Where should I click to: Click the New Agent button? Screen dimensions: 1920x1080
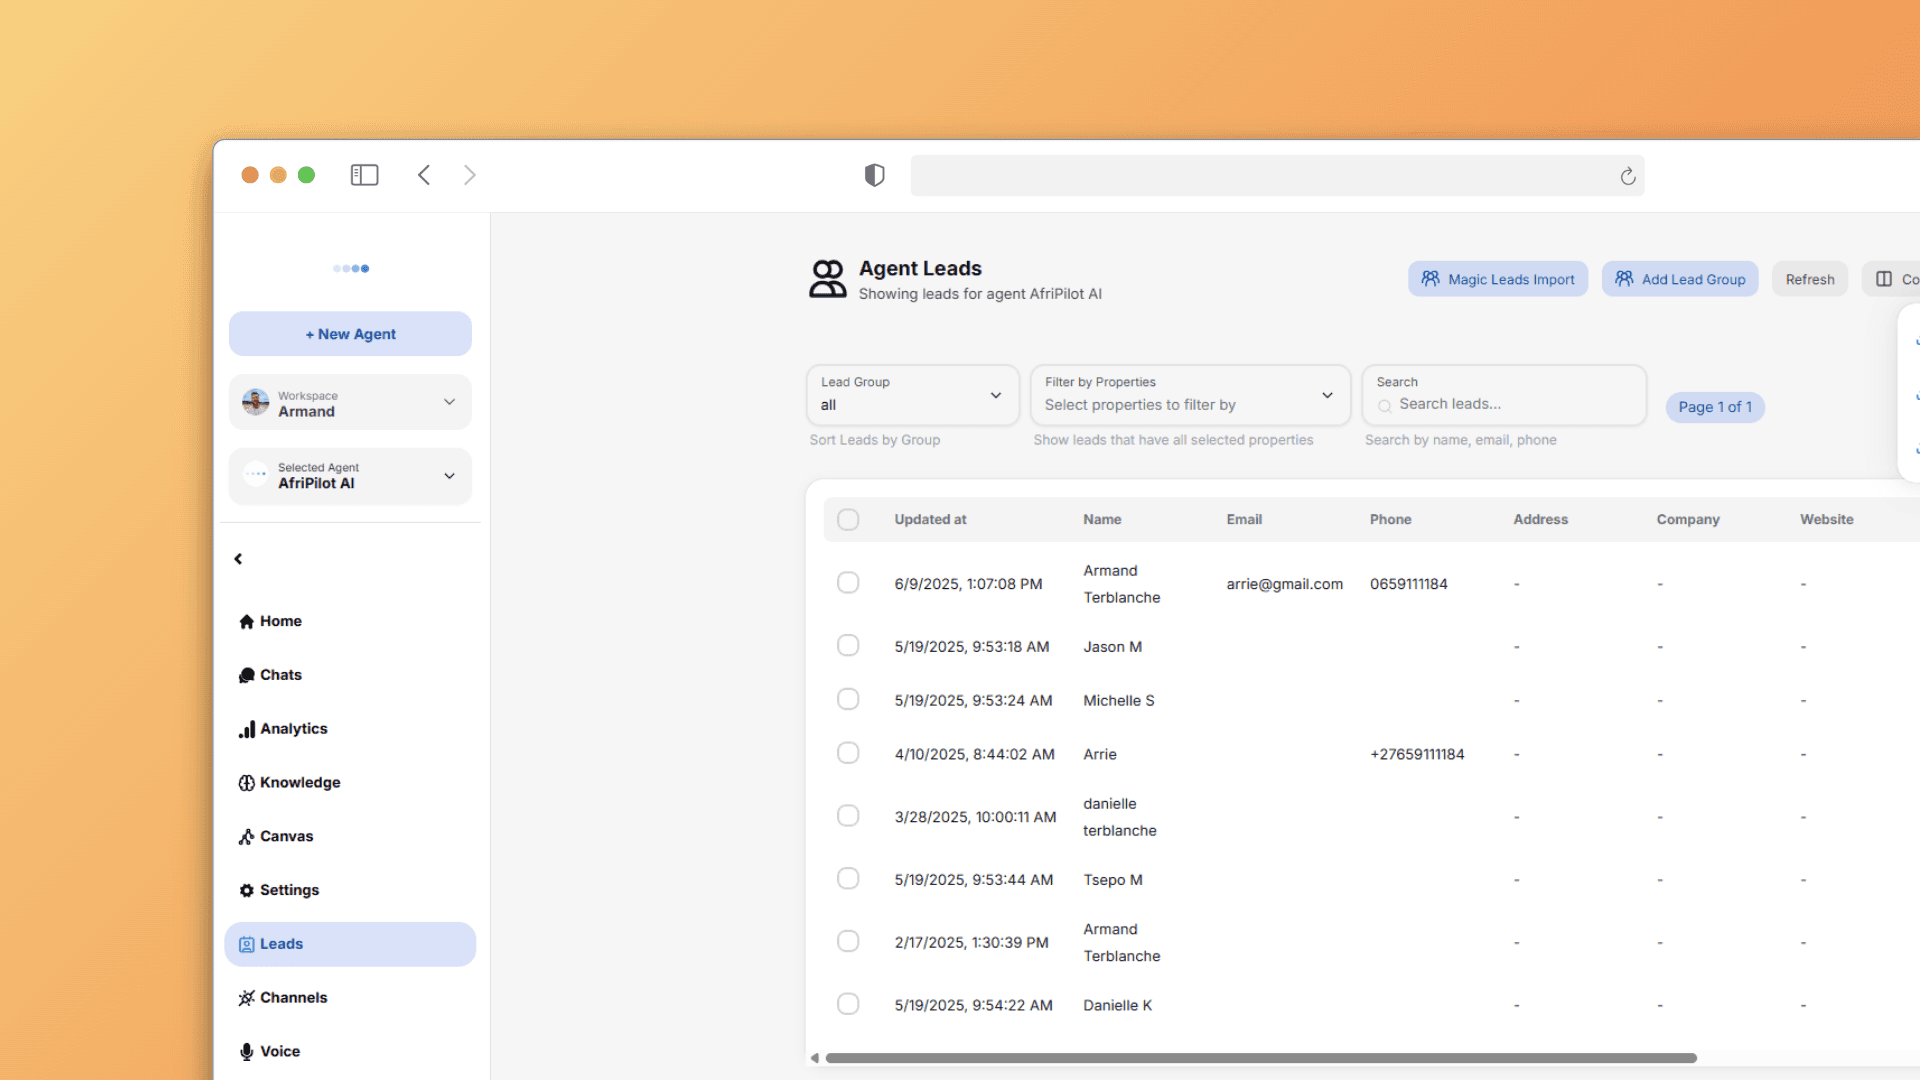pos(350,334)
